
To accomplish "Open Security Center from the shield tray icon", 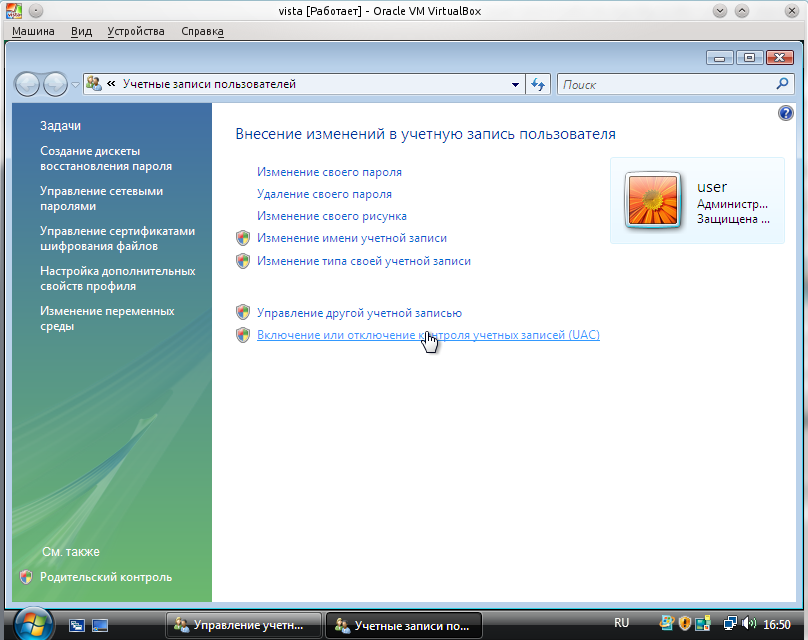I will (684, 622).
